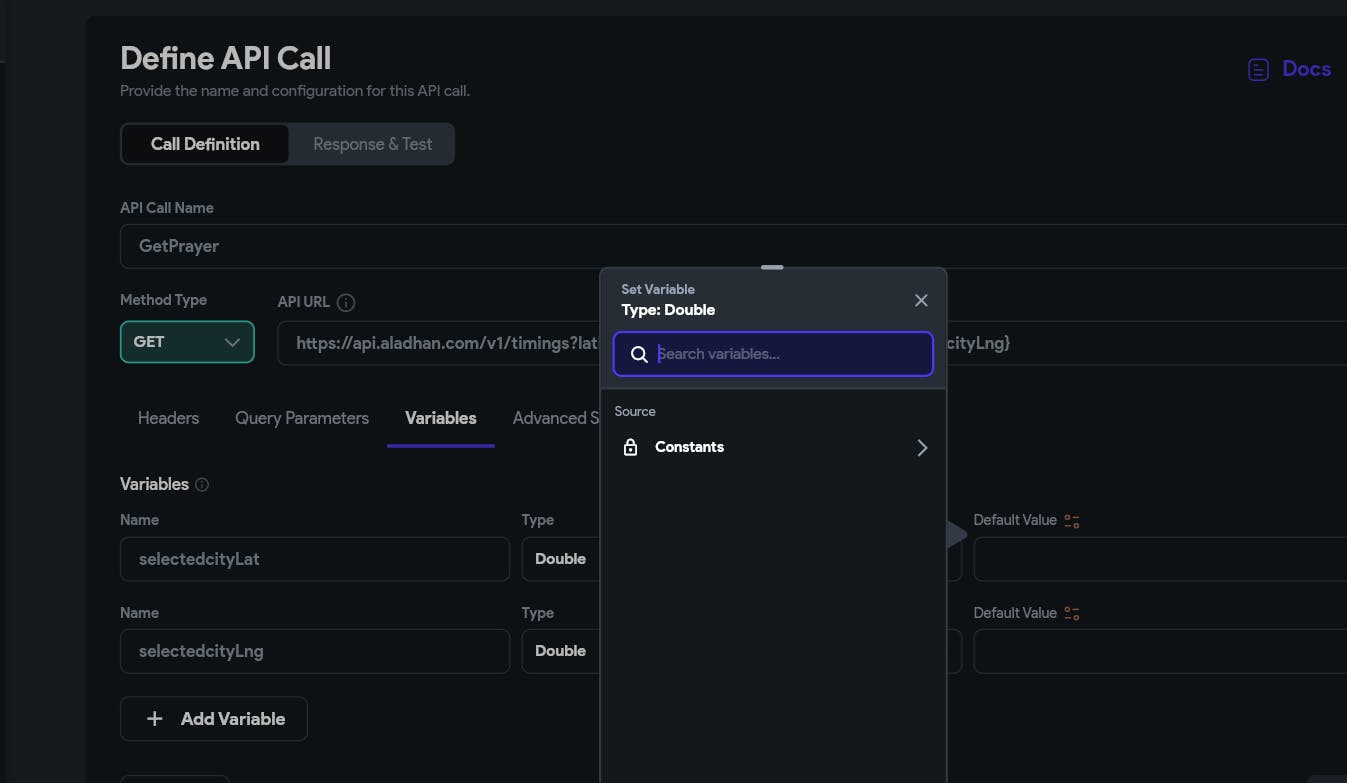Open the Docs link
This screenshot has width=1347, height=783.
[x=1305, y=69]
